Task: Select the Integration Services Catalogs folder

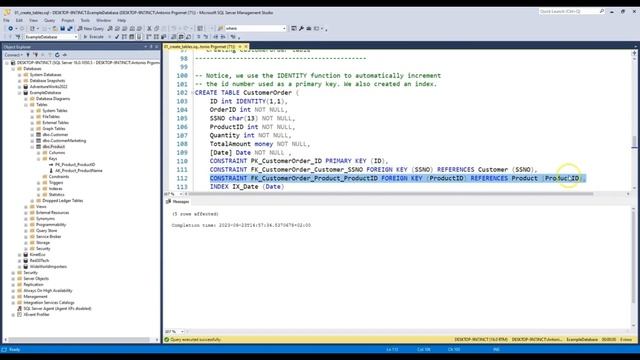Action: click(49, 302)
